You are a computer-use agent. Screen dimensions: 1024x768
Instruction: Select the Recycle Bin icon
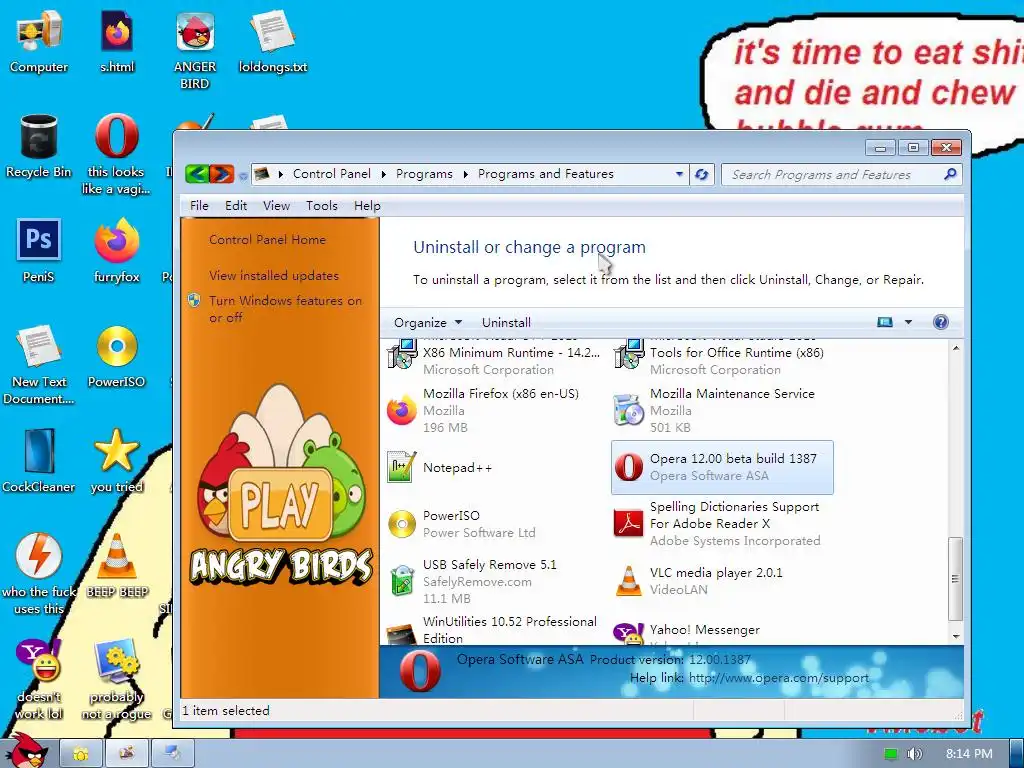pos(39,147)
